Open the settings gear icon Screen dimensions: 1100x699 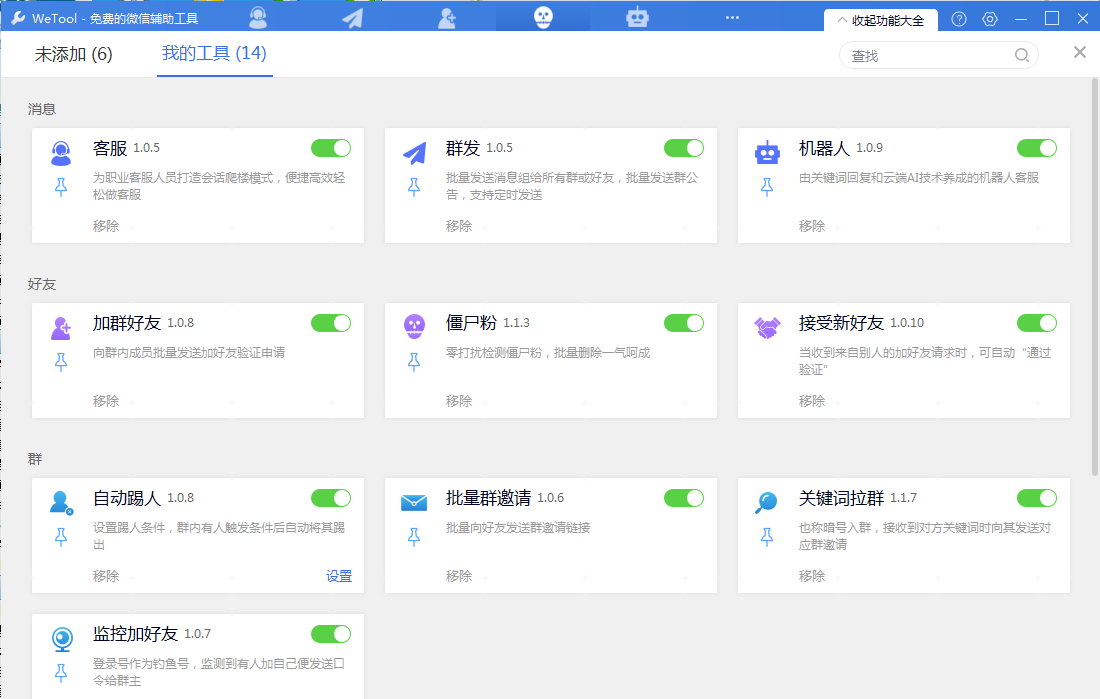point(990,19)
